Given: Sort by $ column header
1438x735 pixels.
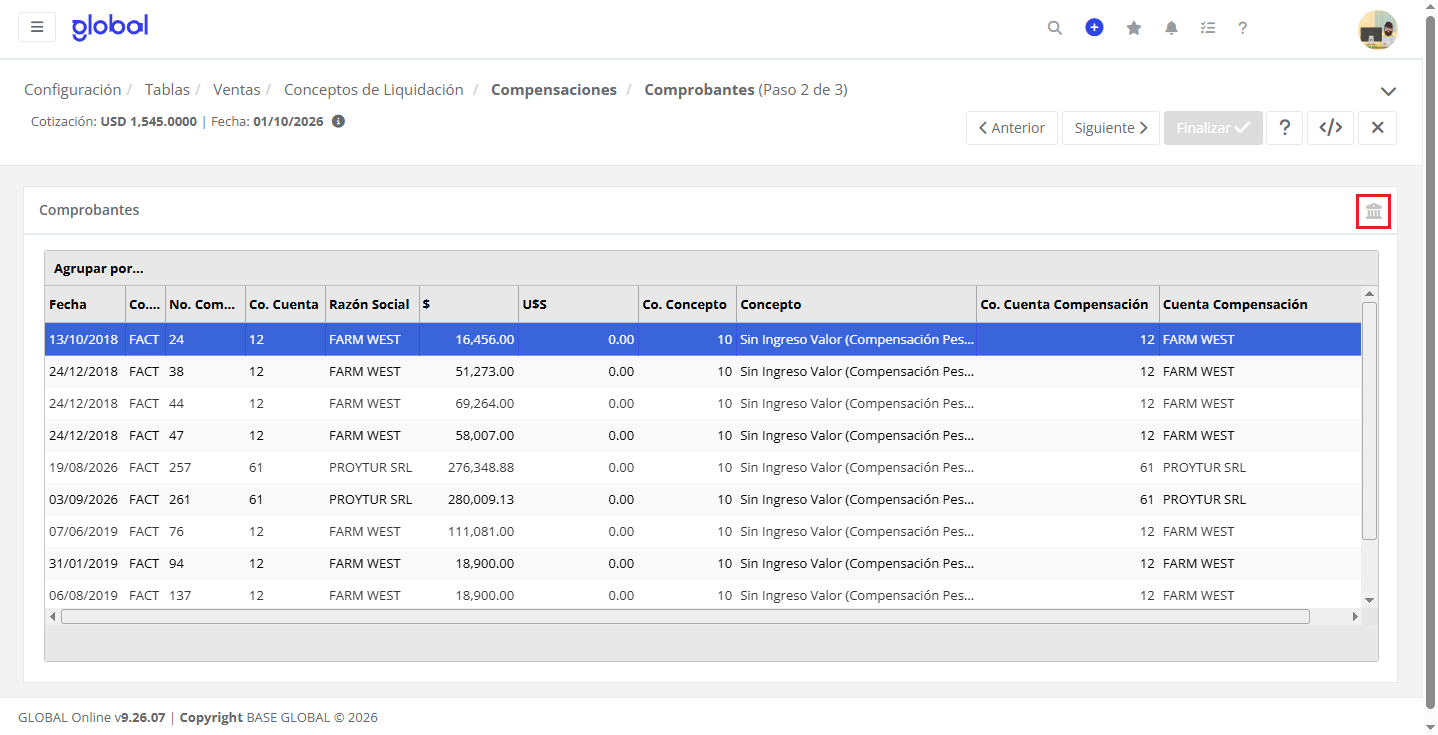Looking at the screenshot, I should [469, 304].
